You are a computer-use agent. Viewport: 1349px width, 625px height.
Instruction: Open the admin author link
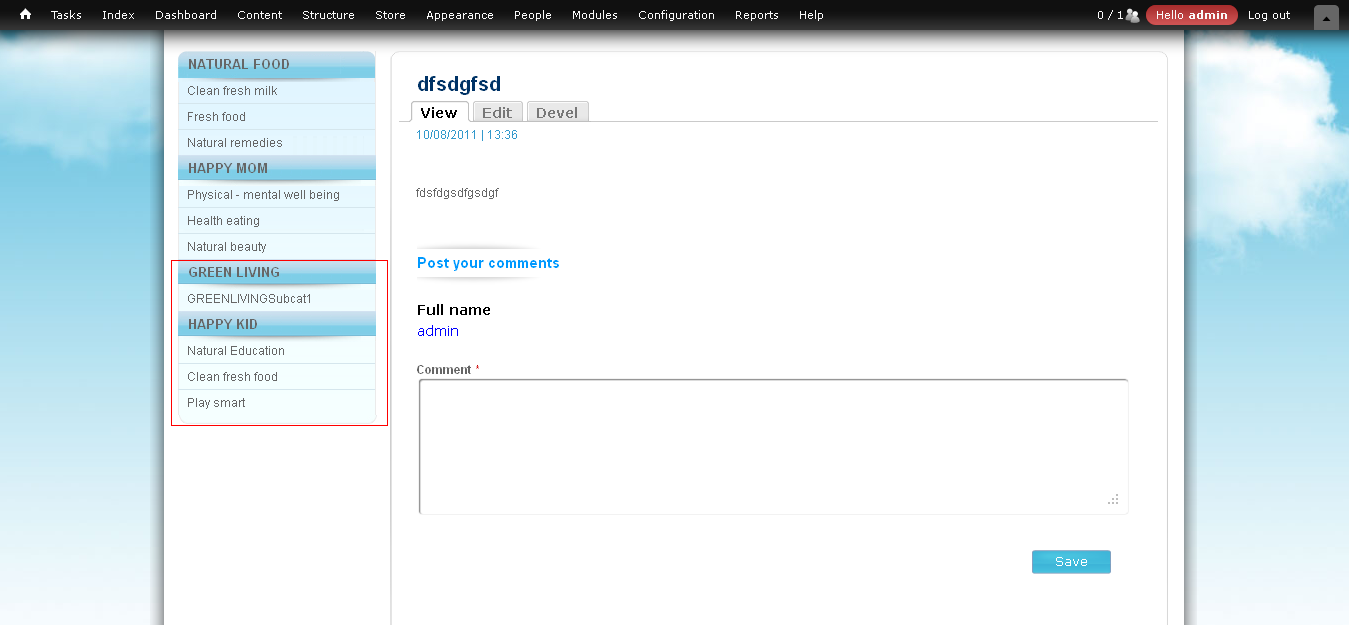pyautogui.click(x=438, y=331)
